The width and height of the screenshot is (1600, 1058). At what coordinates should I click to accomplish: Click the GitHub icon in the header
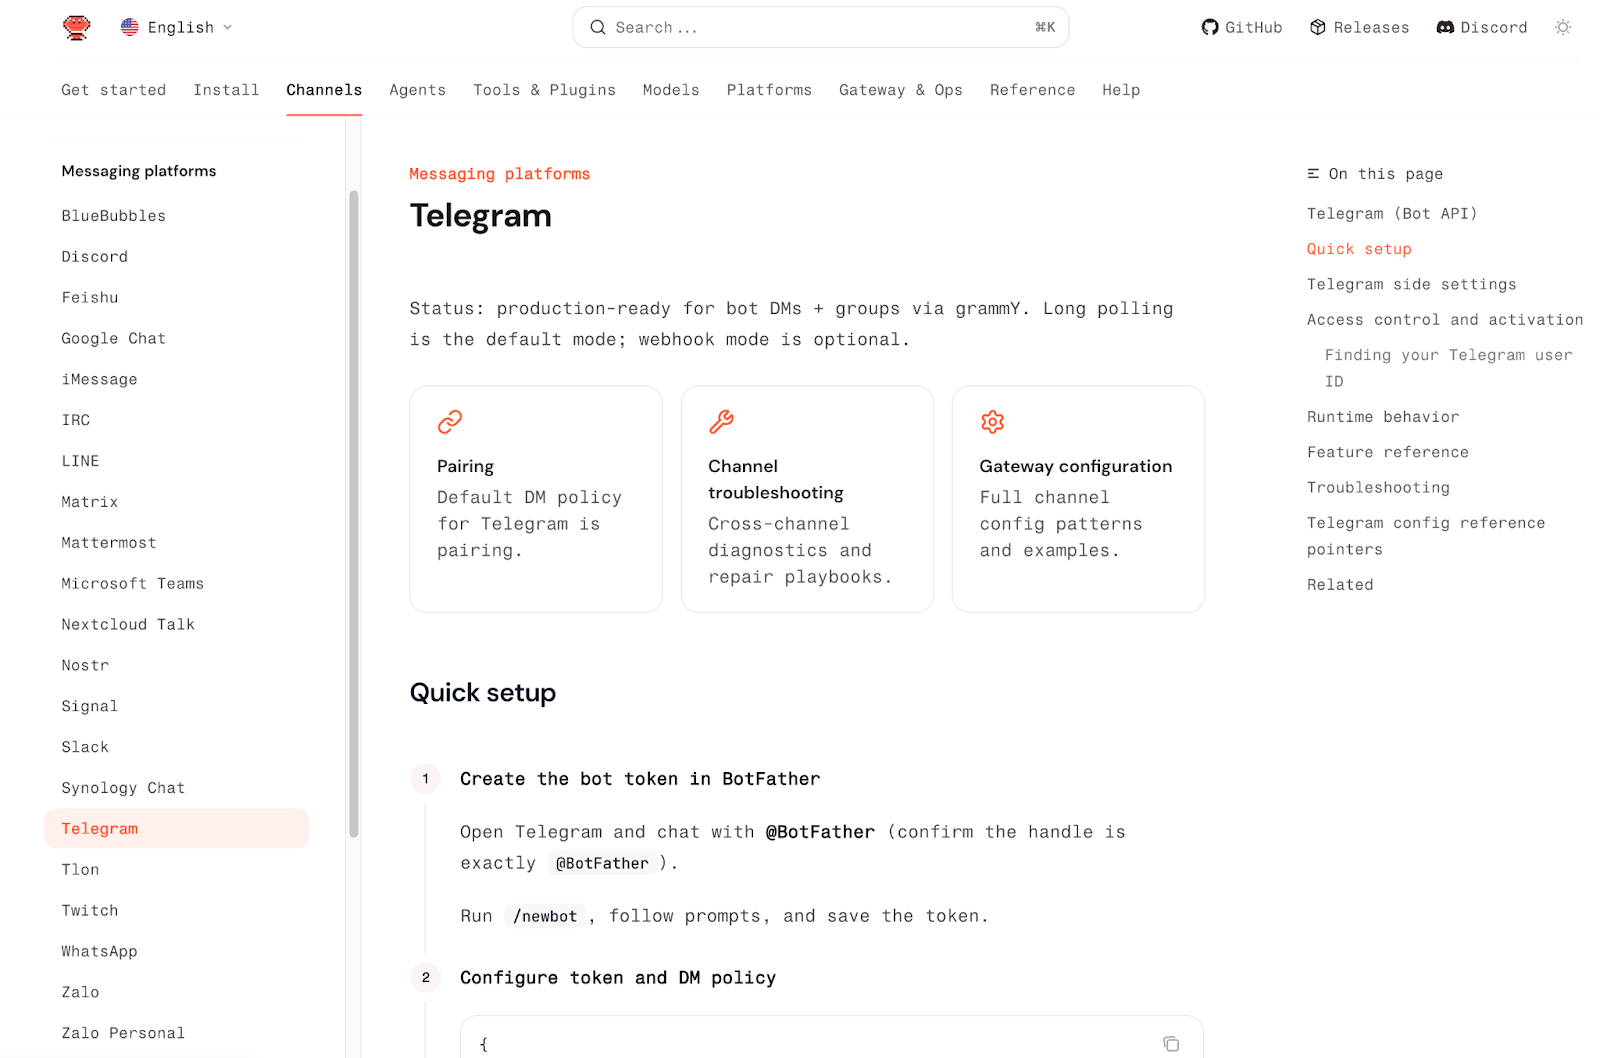1209,27
